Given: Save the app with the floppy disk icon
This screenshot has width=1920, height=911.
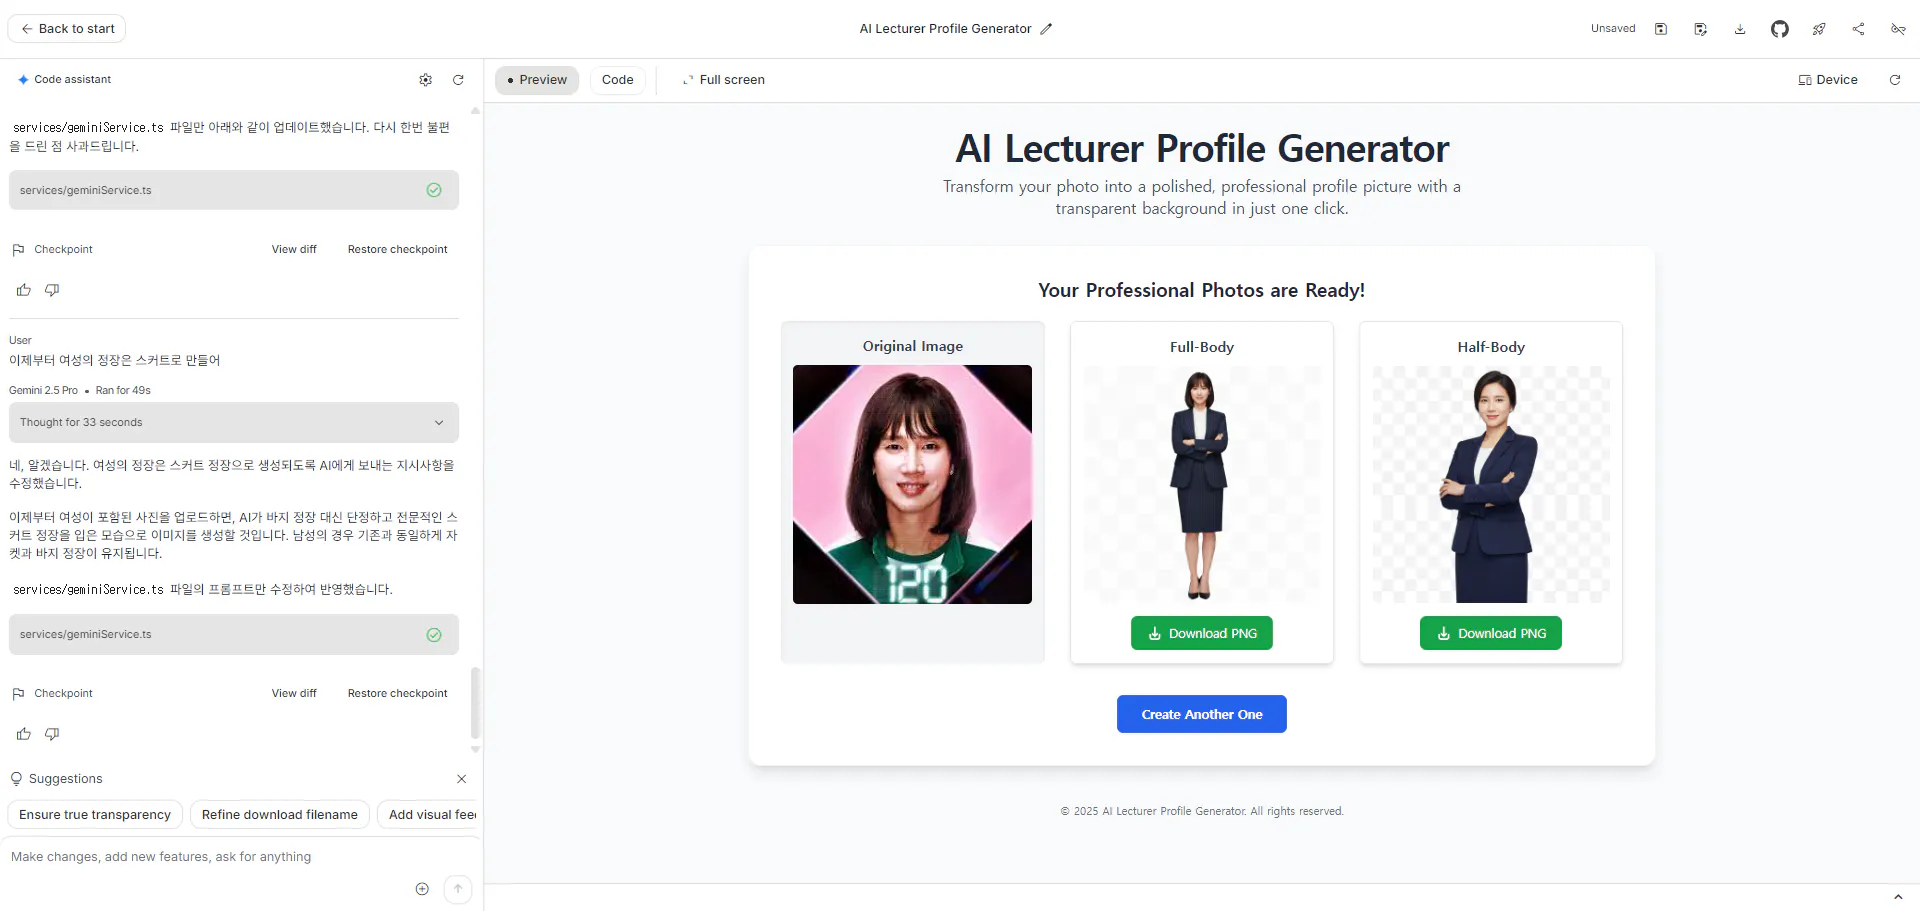Looking at the screenshot, I should (1661, 29).
